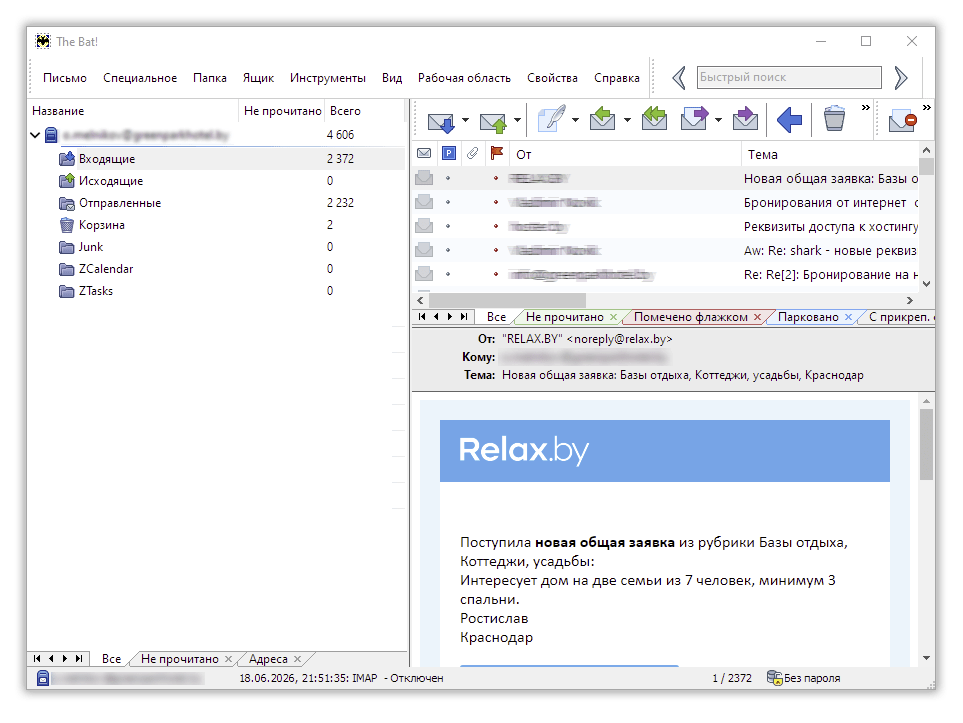
Task: Click the red flag column header icon
Action: (497, 153)
